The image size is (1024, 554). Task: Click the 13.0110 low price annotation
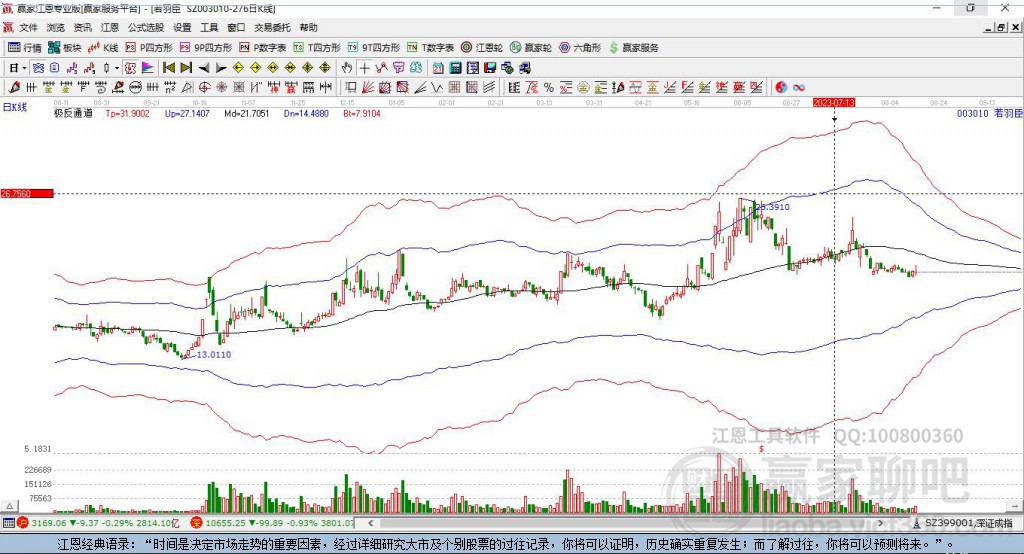click(214, 355)
